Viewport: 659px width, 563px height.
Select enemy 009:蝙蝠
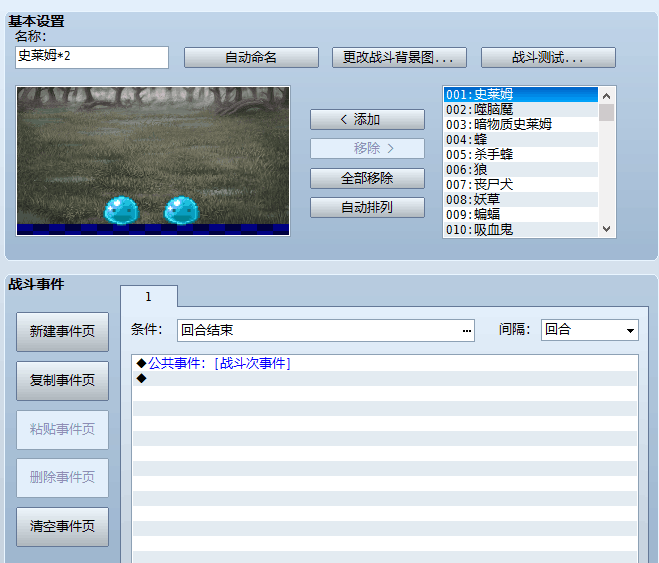[521, 215]
